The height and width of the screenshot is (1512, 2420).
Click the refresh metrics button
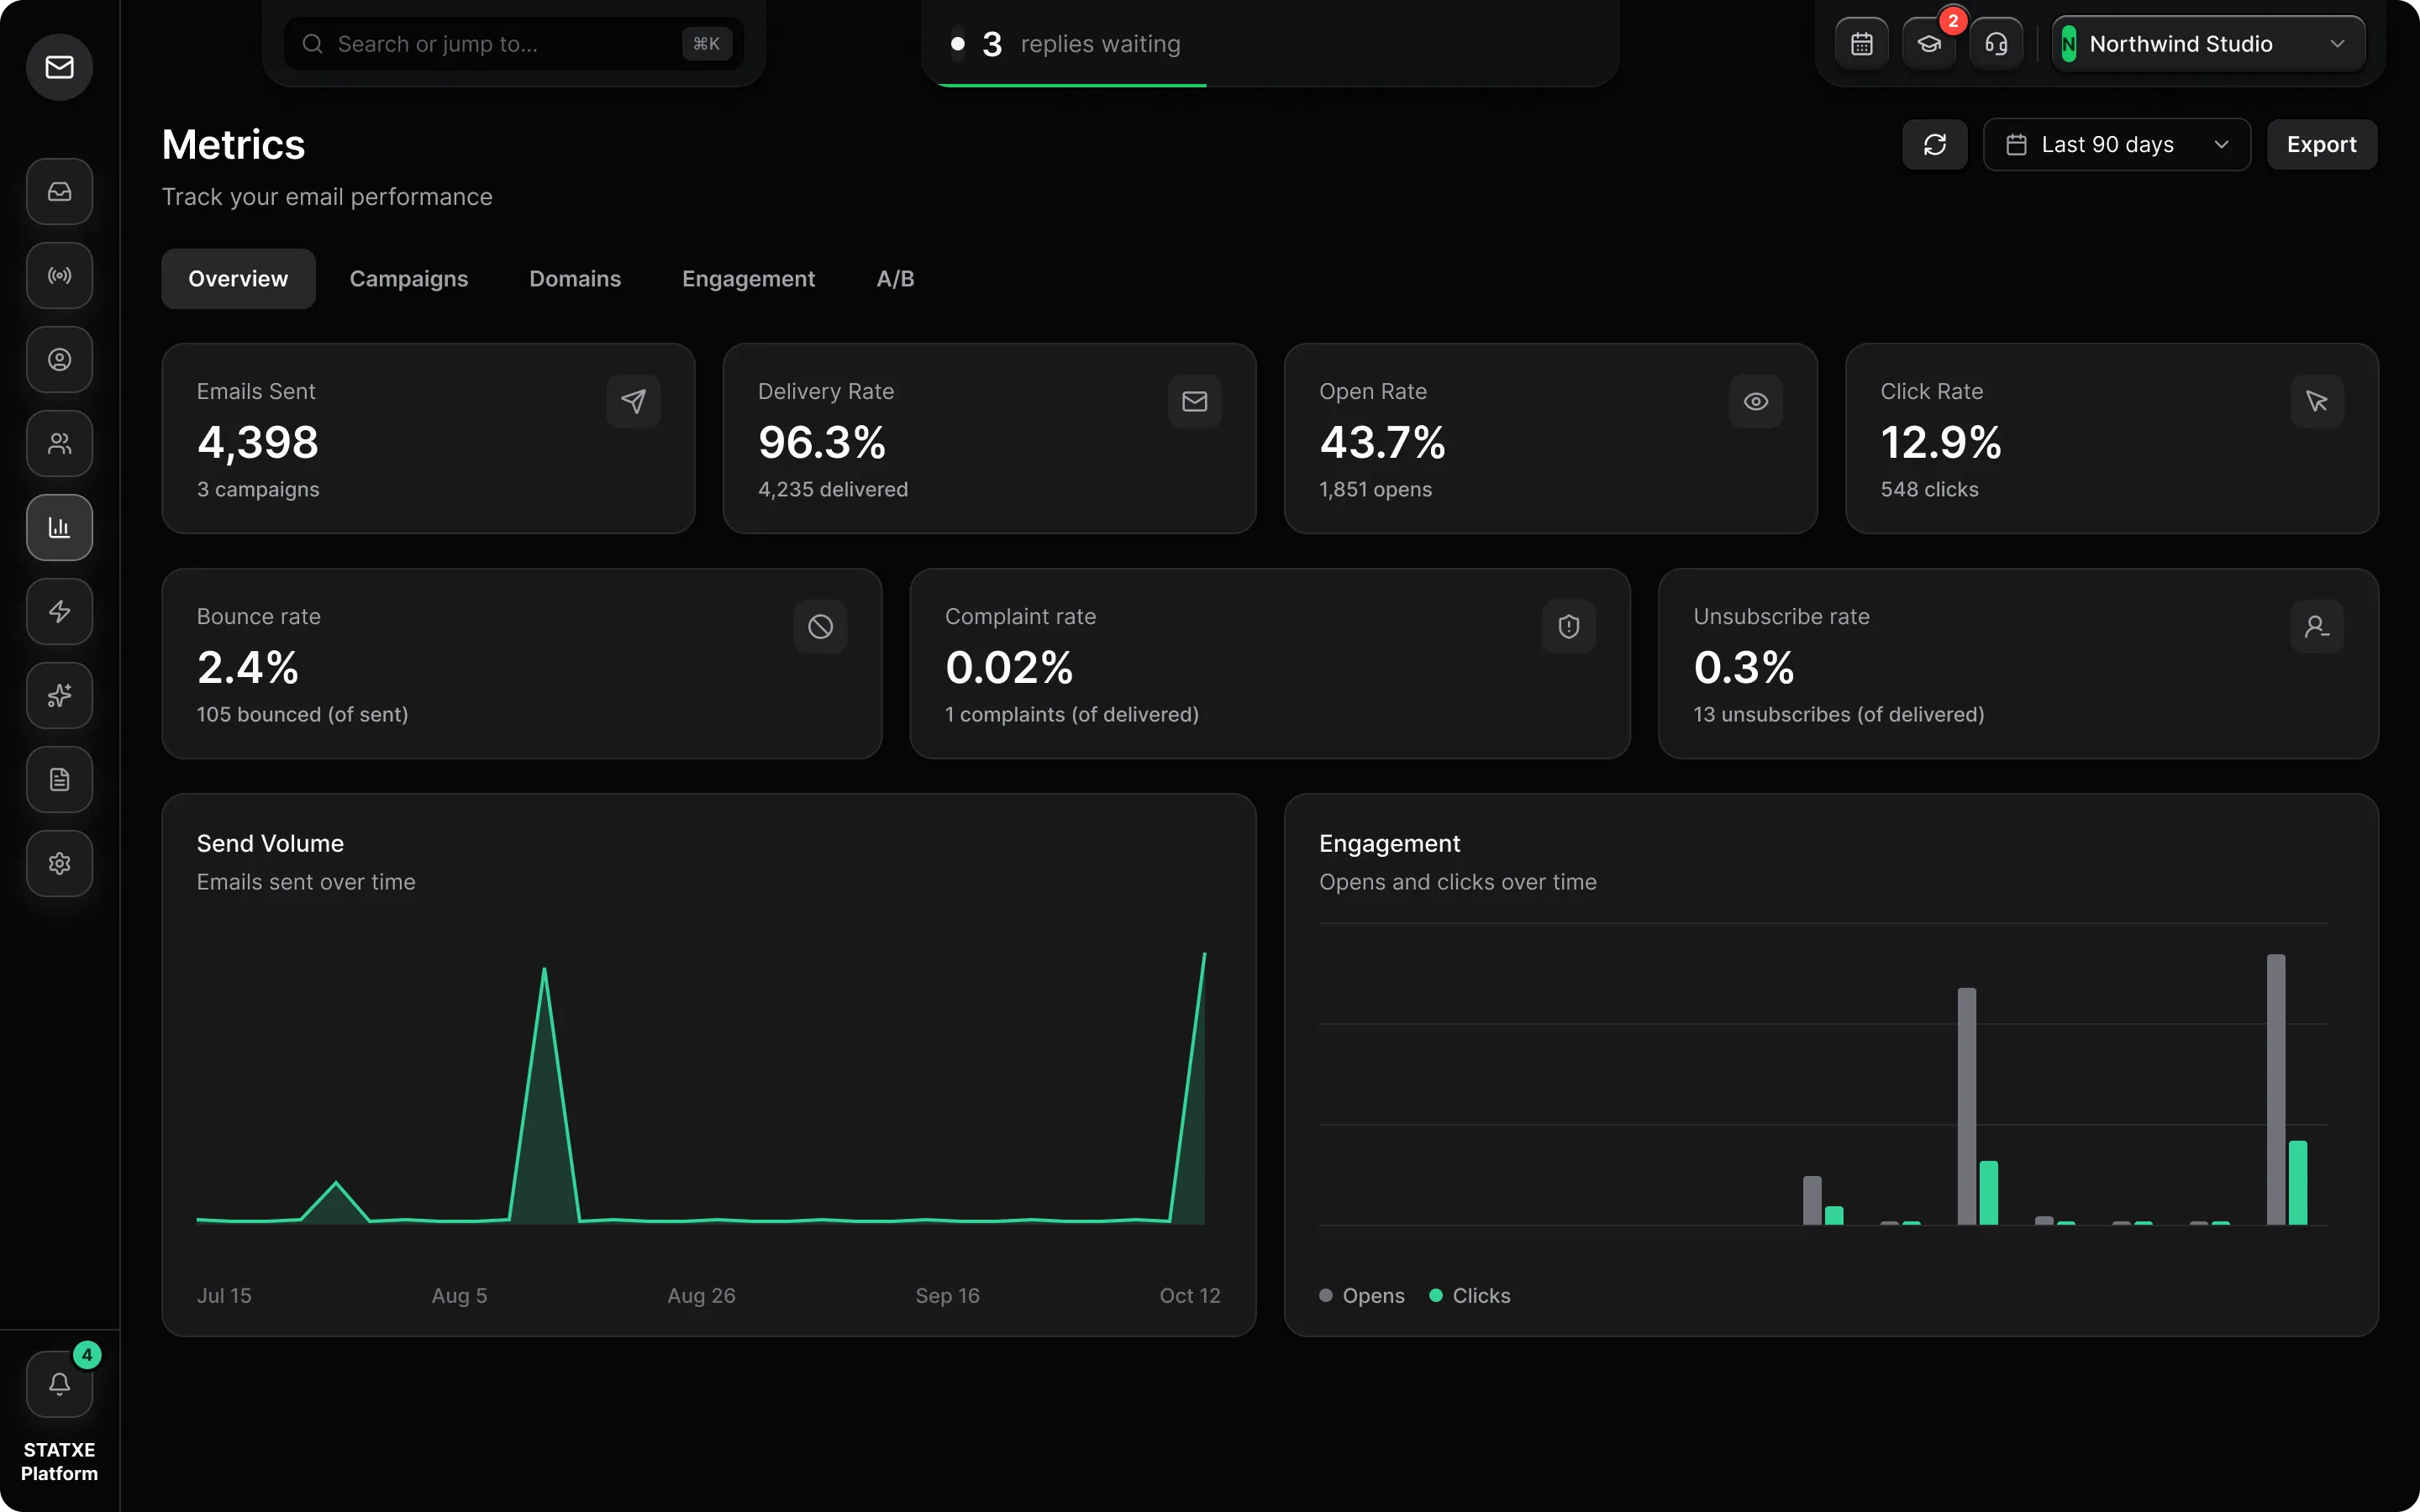coord(1935,145)
